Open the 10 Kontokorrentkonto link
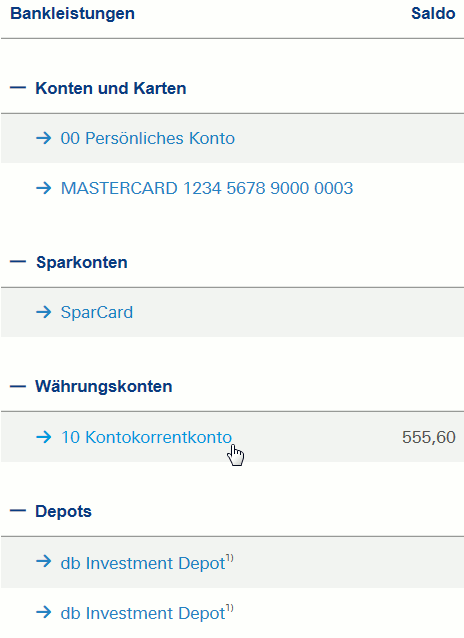 pos(146,437)
